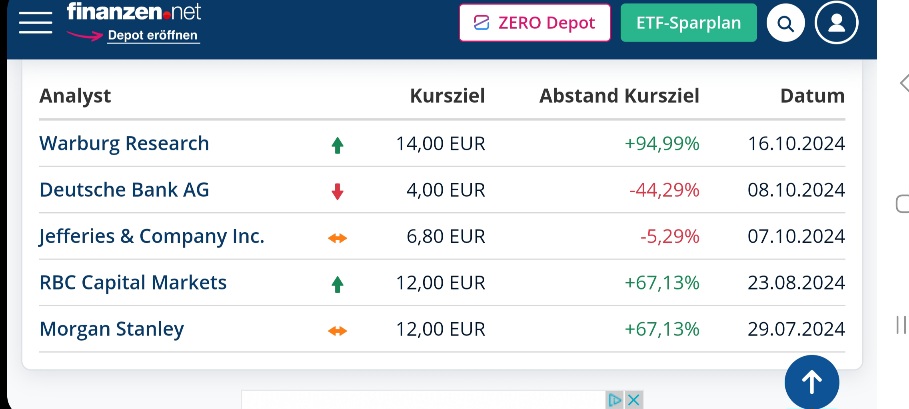This screenshot has height=409, width=909.
Task: Close the ad via the X icon
Action: coord(632,400)
